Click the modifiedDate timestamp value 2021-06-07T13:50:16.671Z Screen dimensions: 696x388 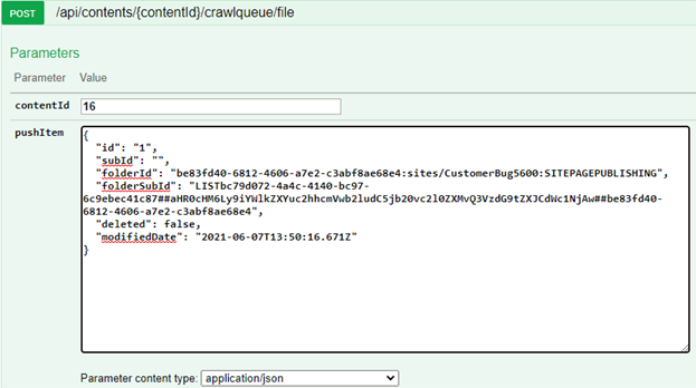(x=276, y=237)
